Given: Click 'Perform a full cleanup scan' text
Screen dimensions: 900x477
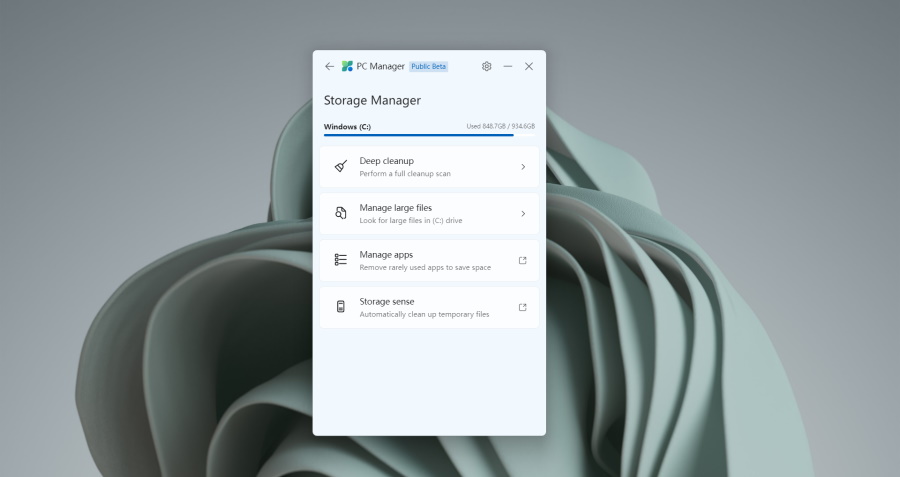Looking at the screenshot, I should coord(405,174).
